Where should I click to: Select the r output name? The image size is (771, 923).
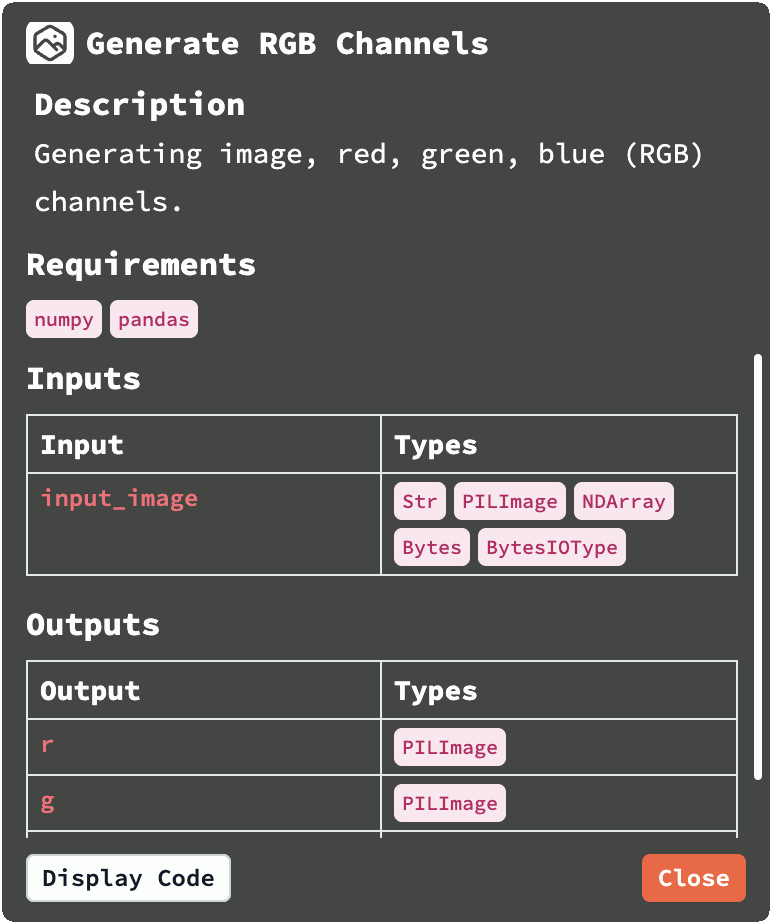pos(47,745)
